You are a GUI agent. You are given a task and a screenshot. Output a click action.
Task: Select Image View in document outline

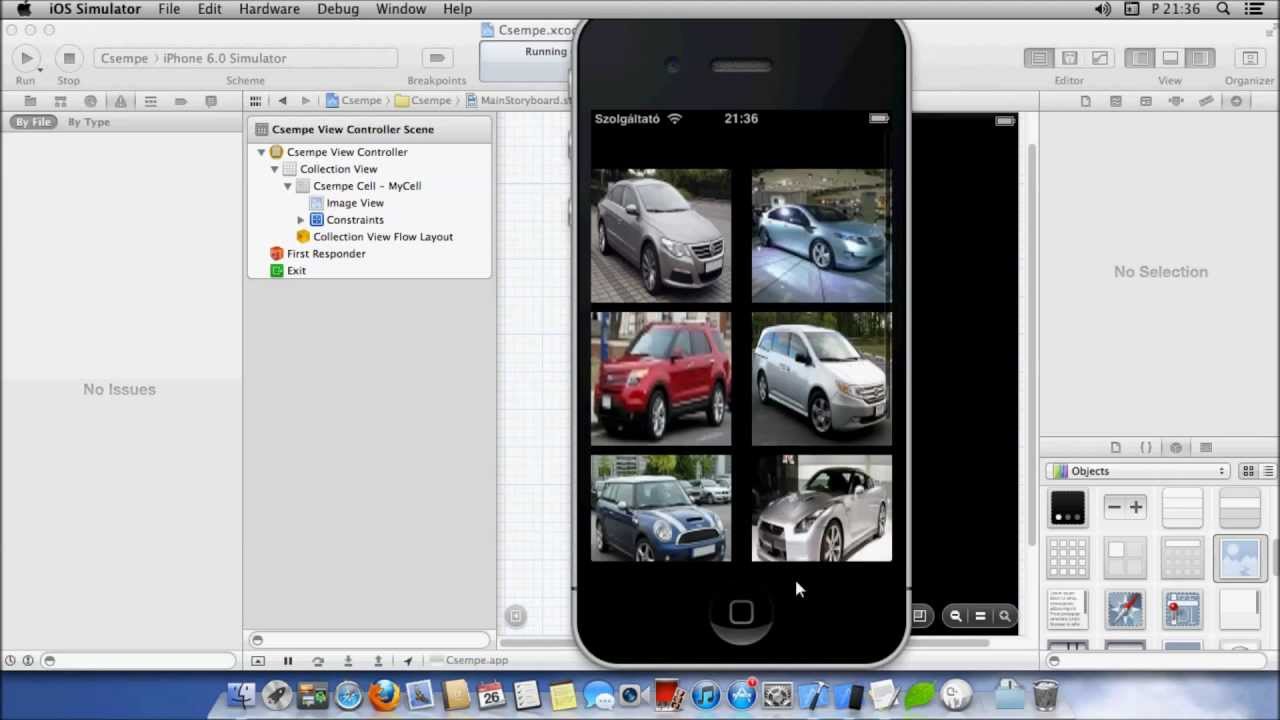tap(347, 203)
